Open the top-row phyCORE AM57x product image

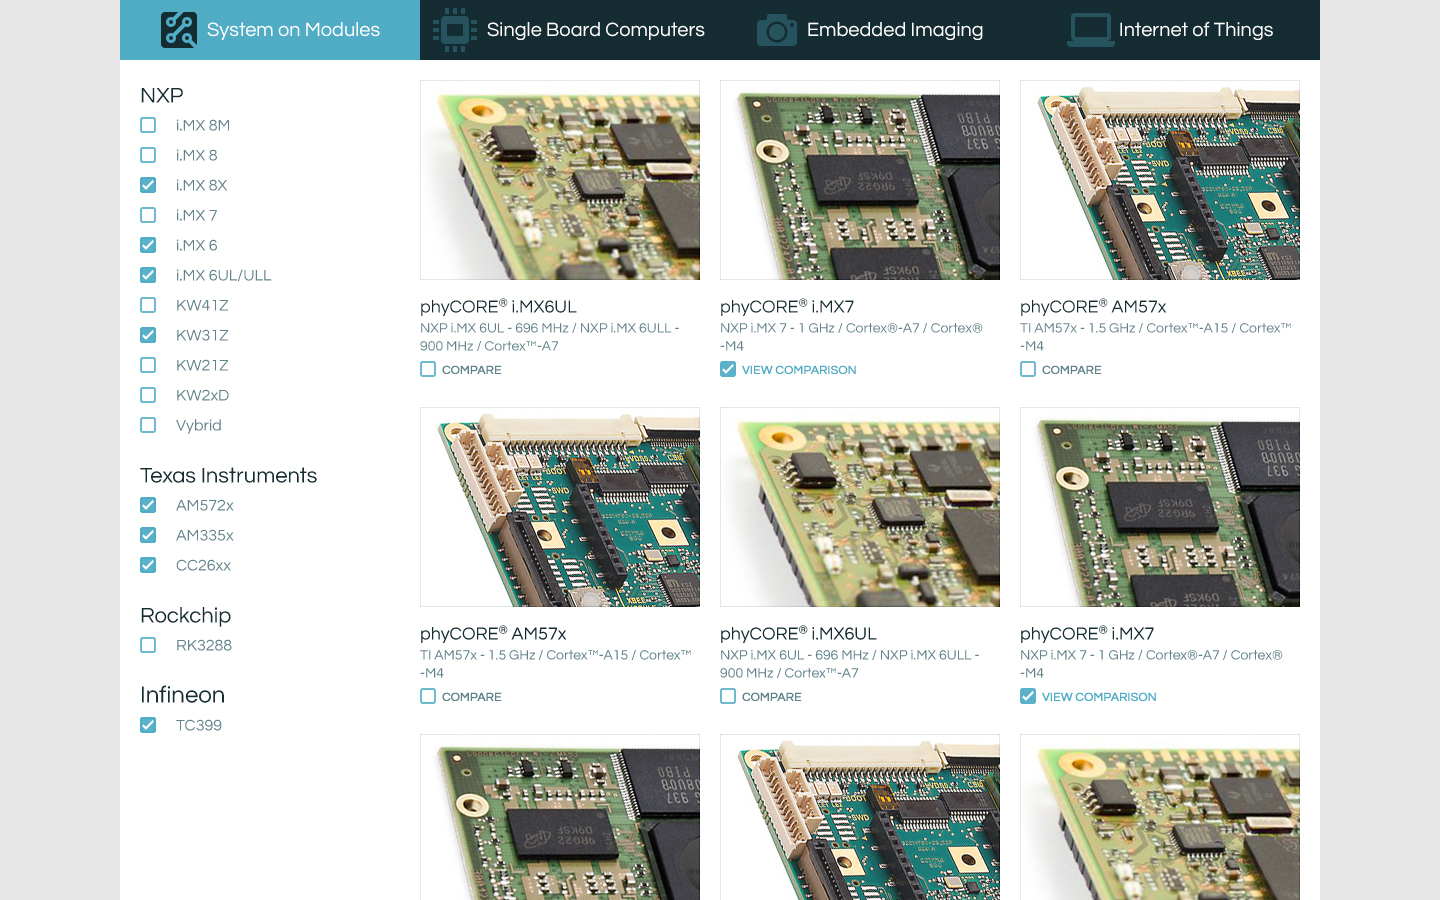(1160, 180)
